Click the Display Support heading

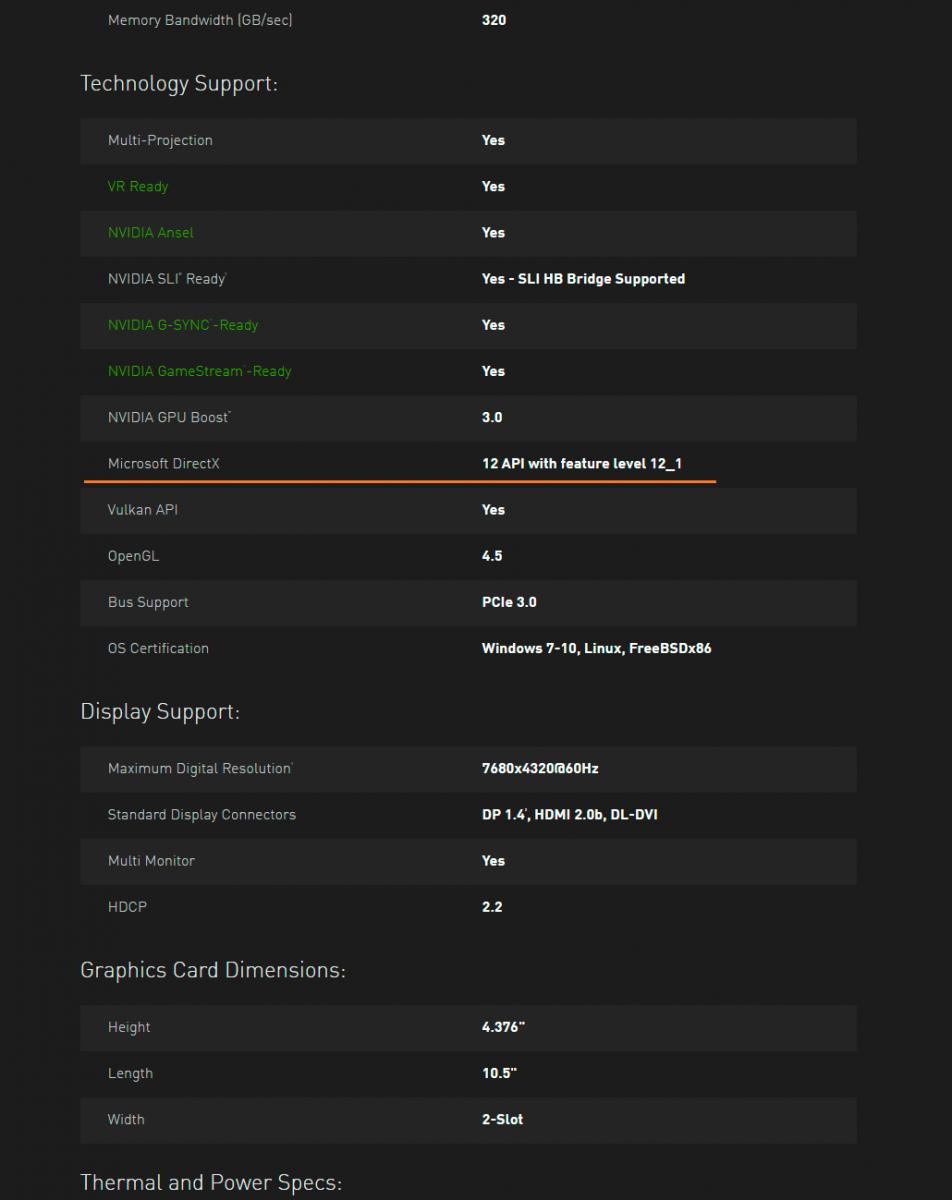pos(160,712)
